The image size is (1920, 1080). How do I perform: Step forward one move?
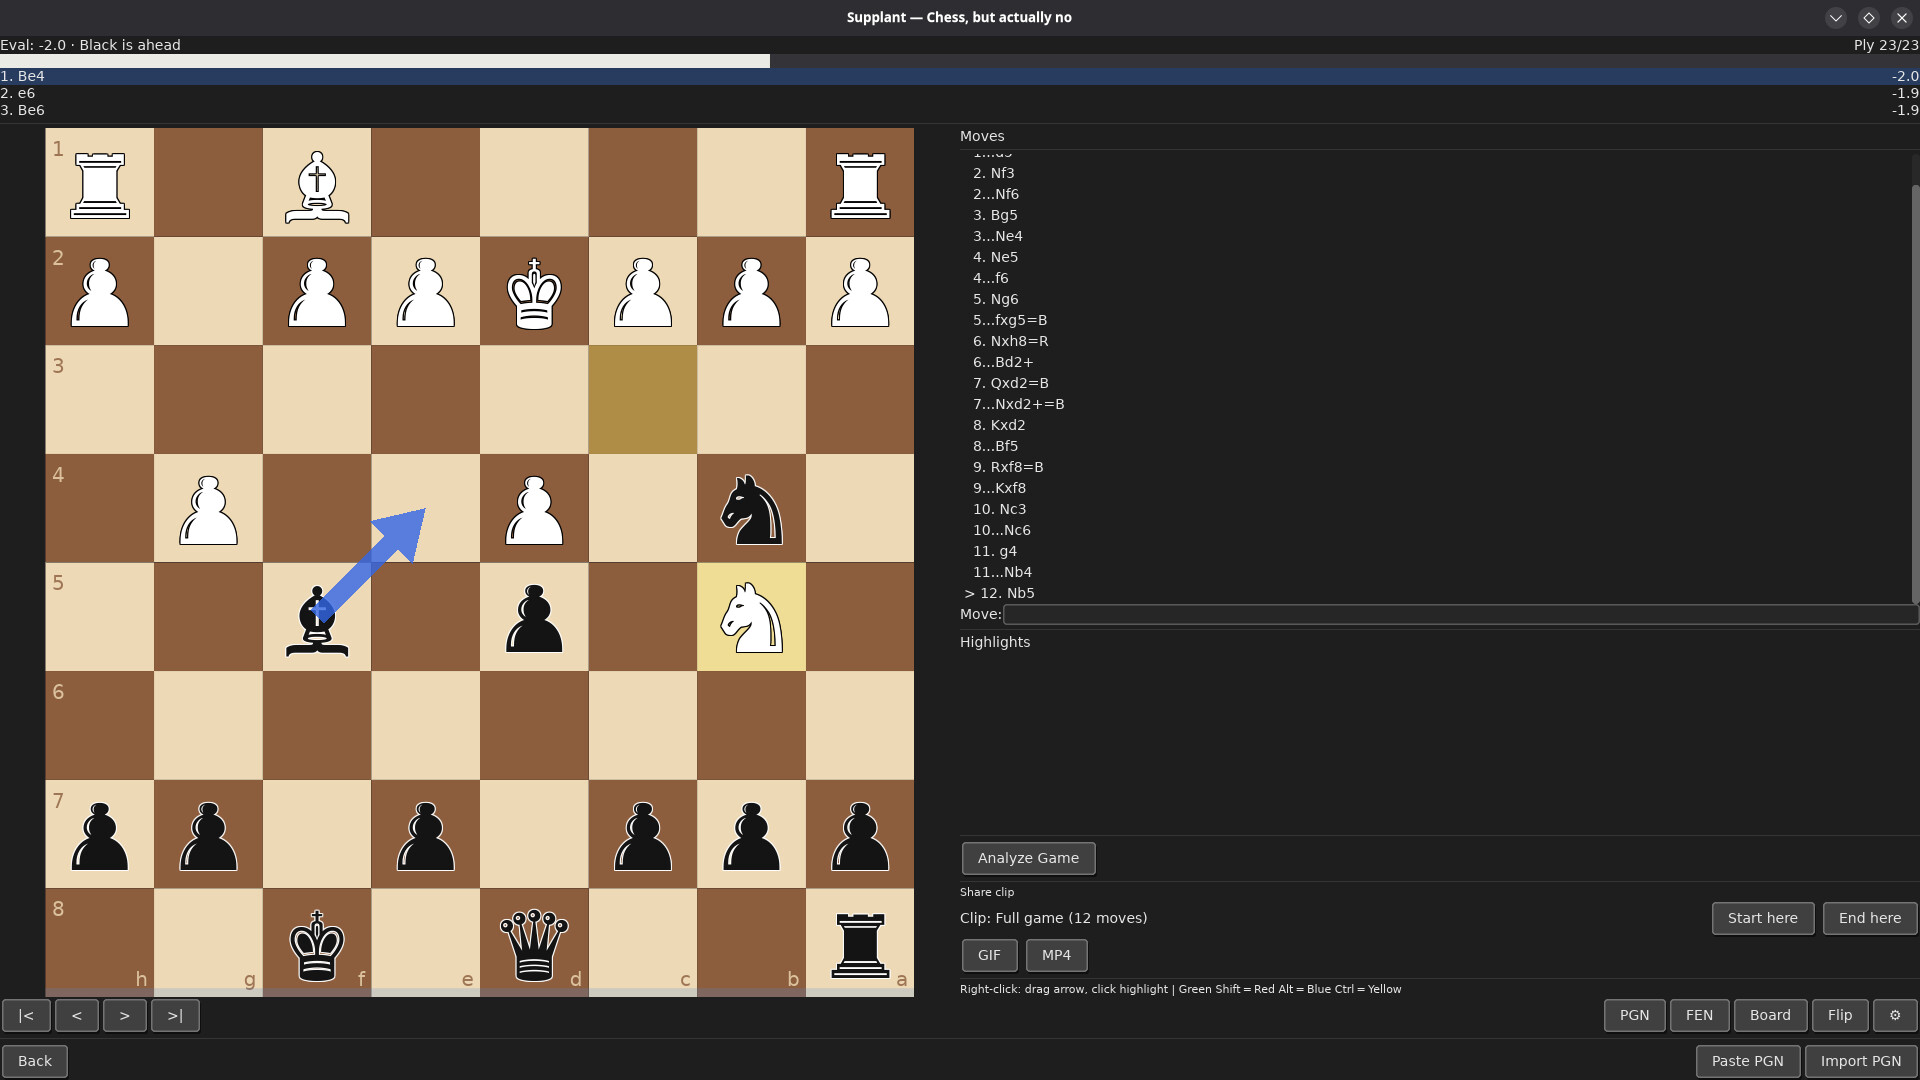pos(125,1015)
